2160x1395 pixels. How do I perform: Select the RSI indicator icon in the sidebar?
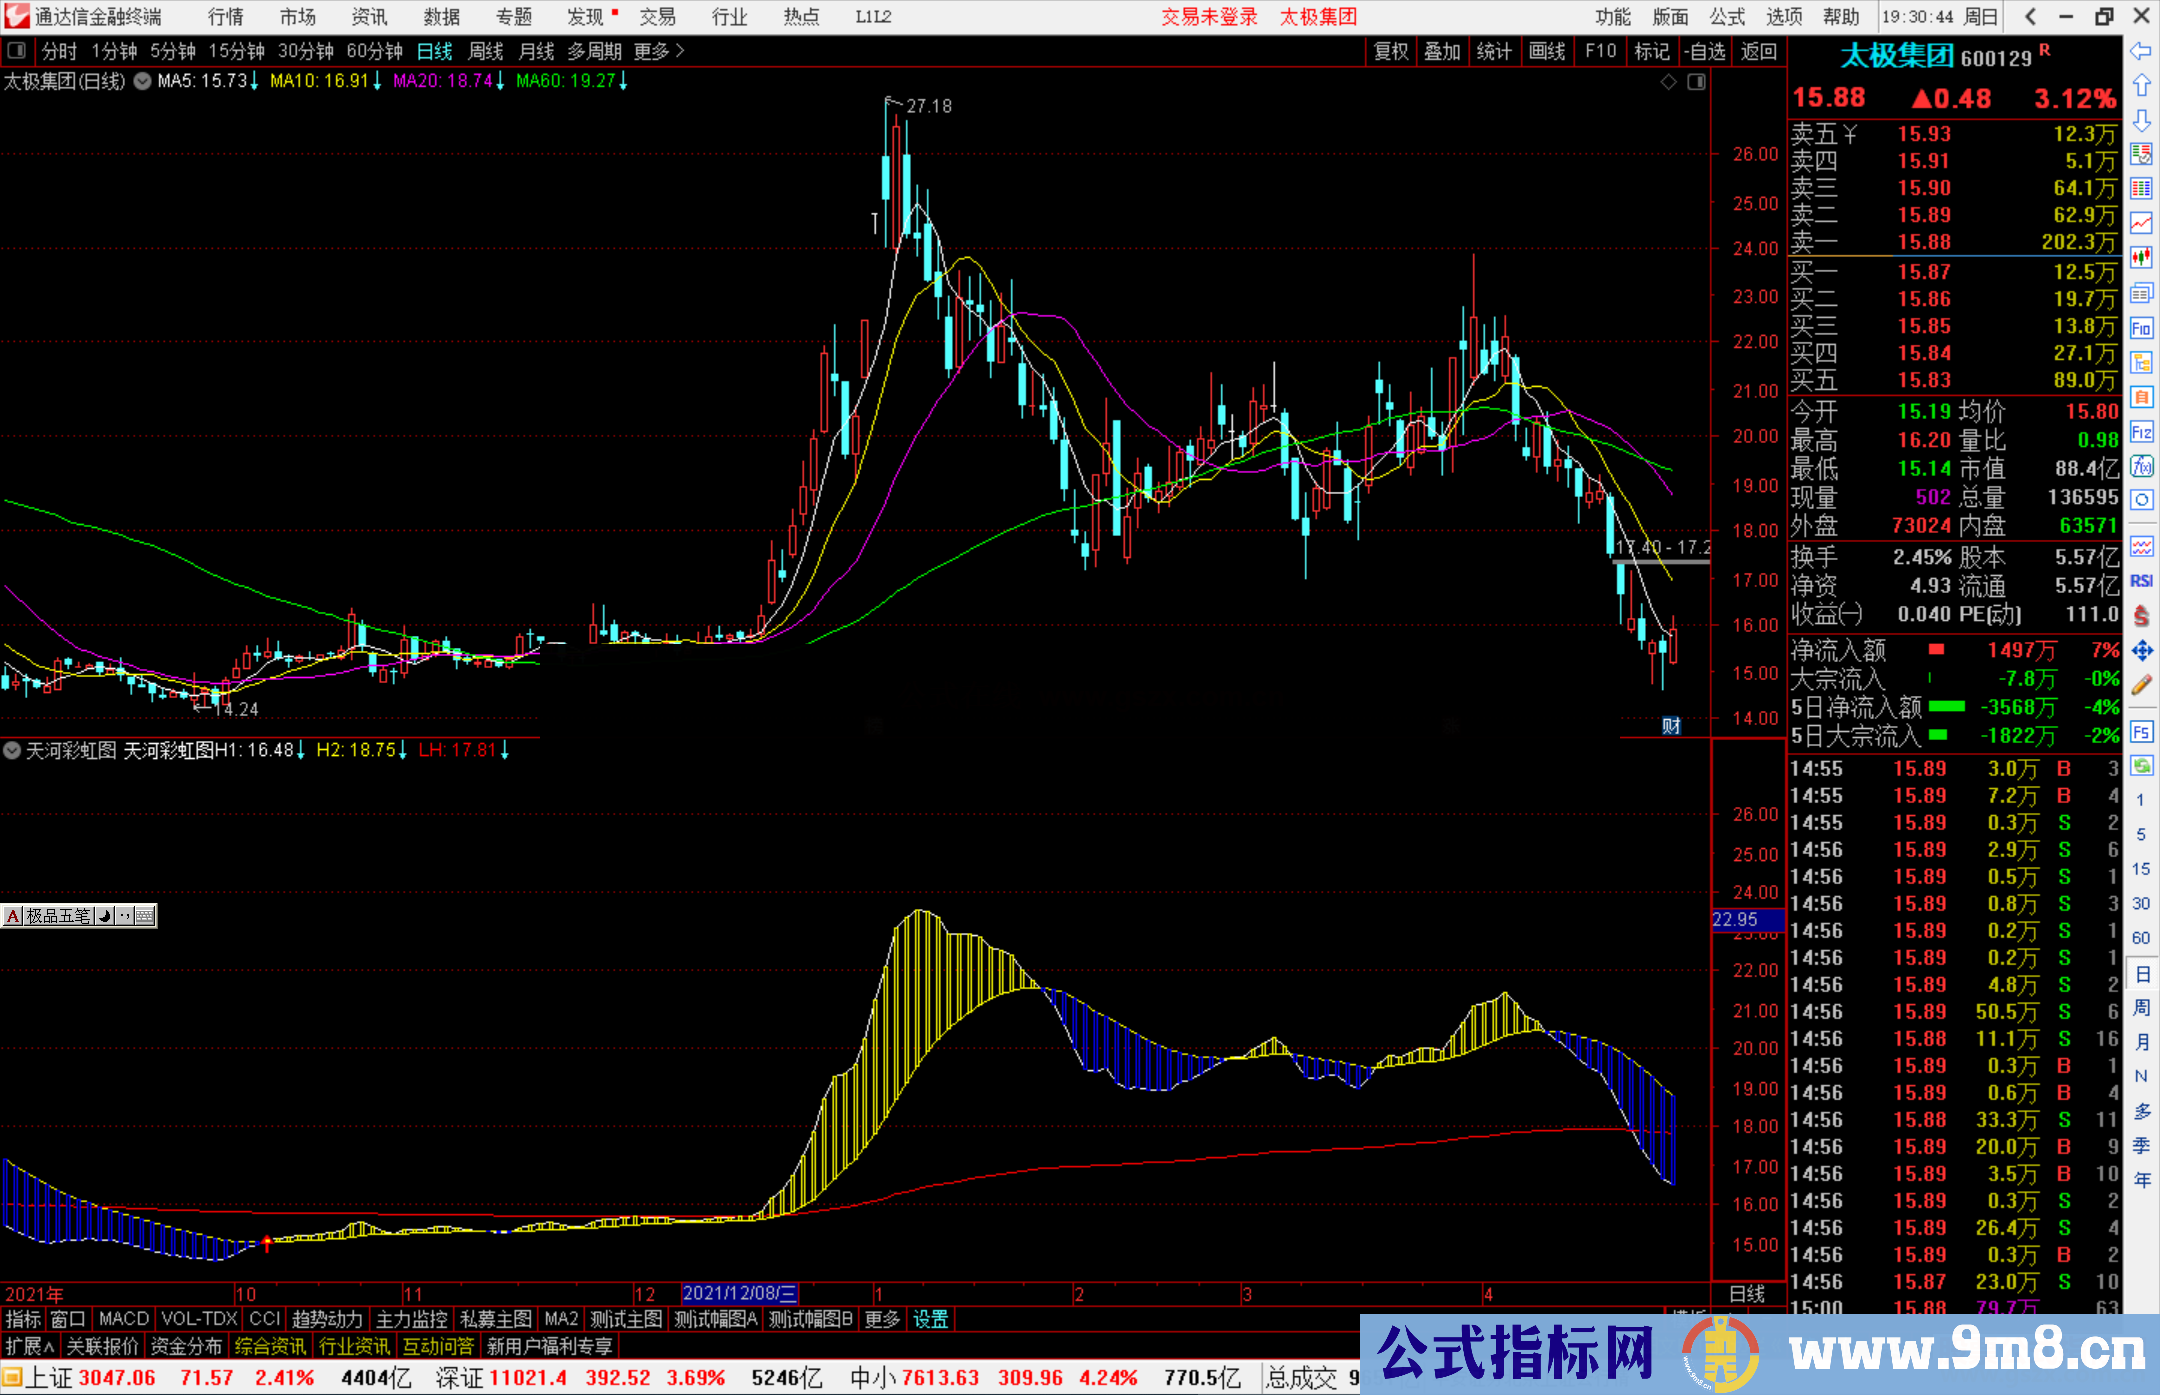click(x=2142, y=580)
